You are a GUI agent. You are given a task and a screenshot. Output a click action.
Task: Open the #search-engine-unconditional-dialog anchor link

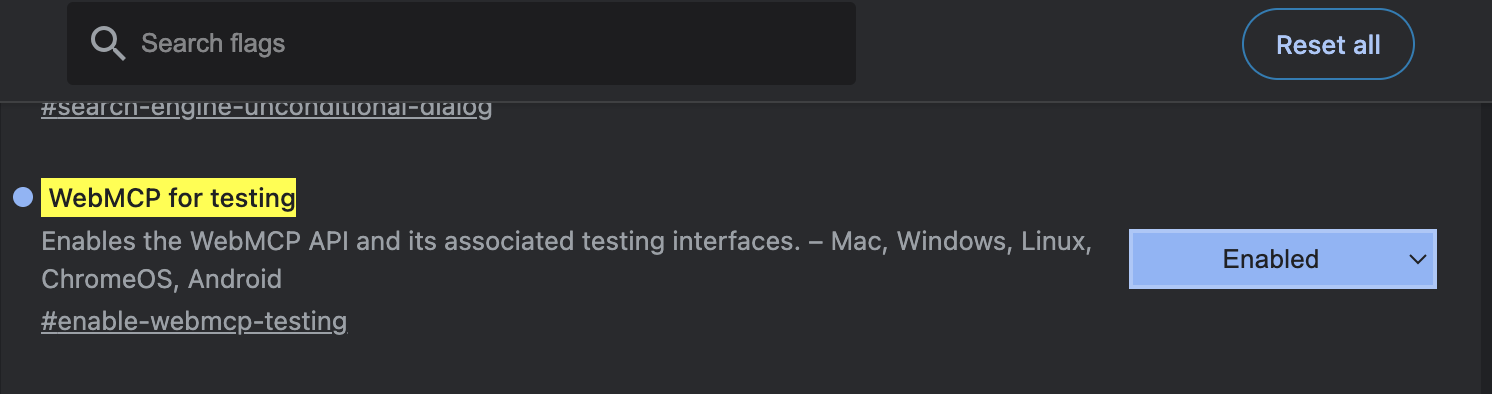[x=267, y=107]
